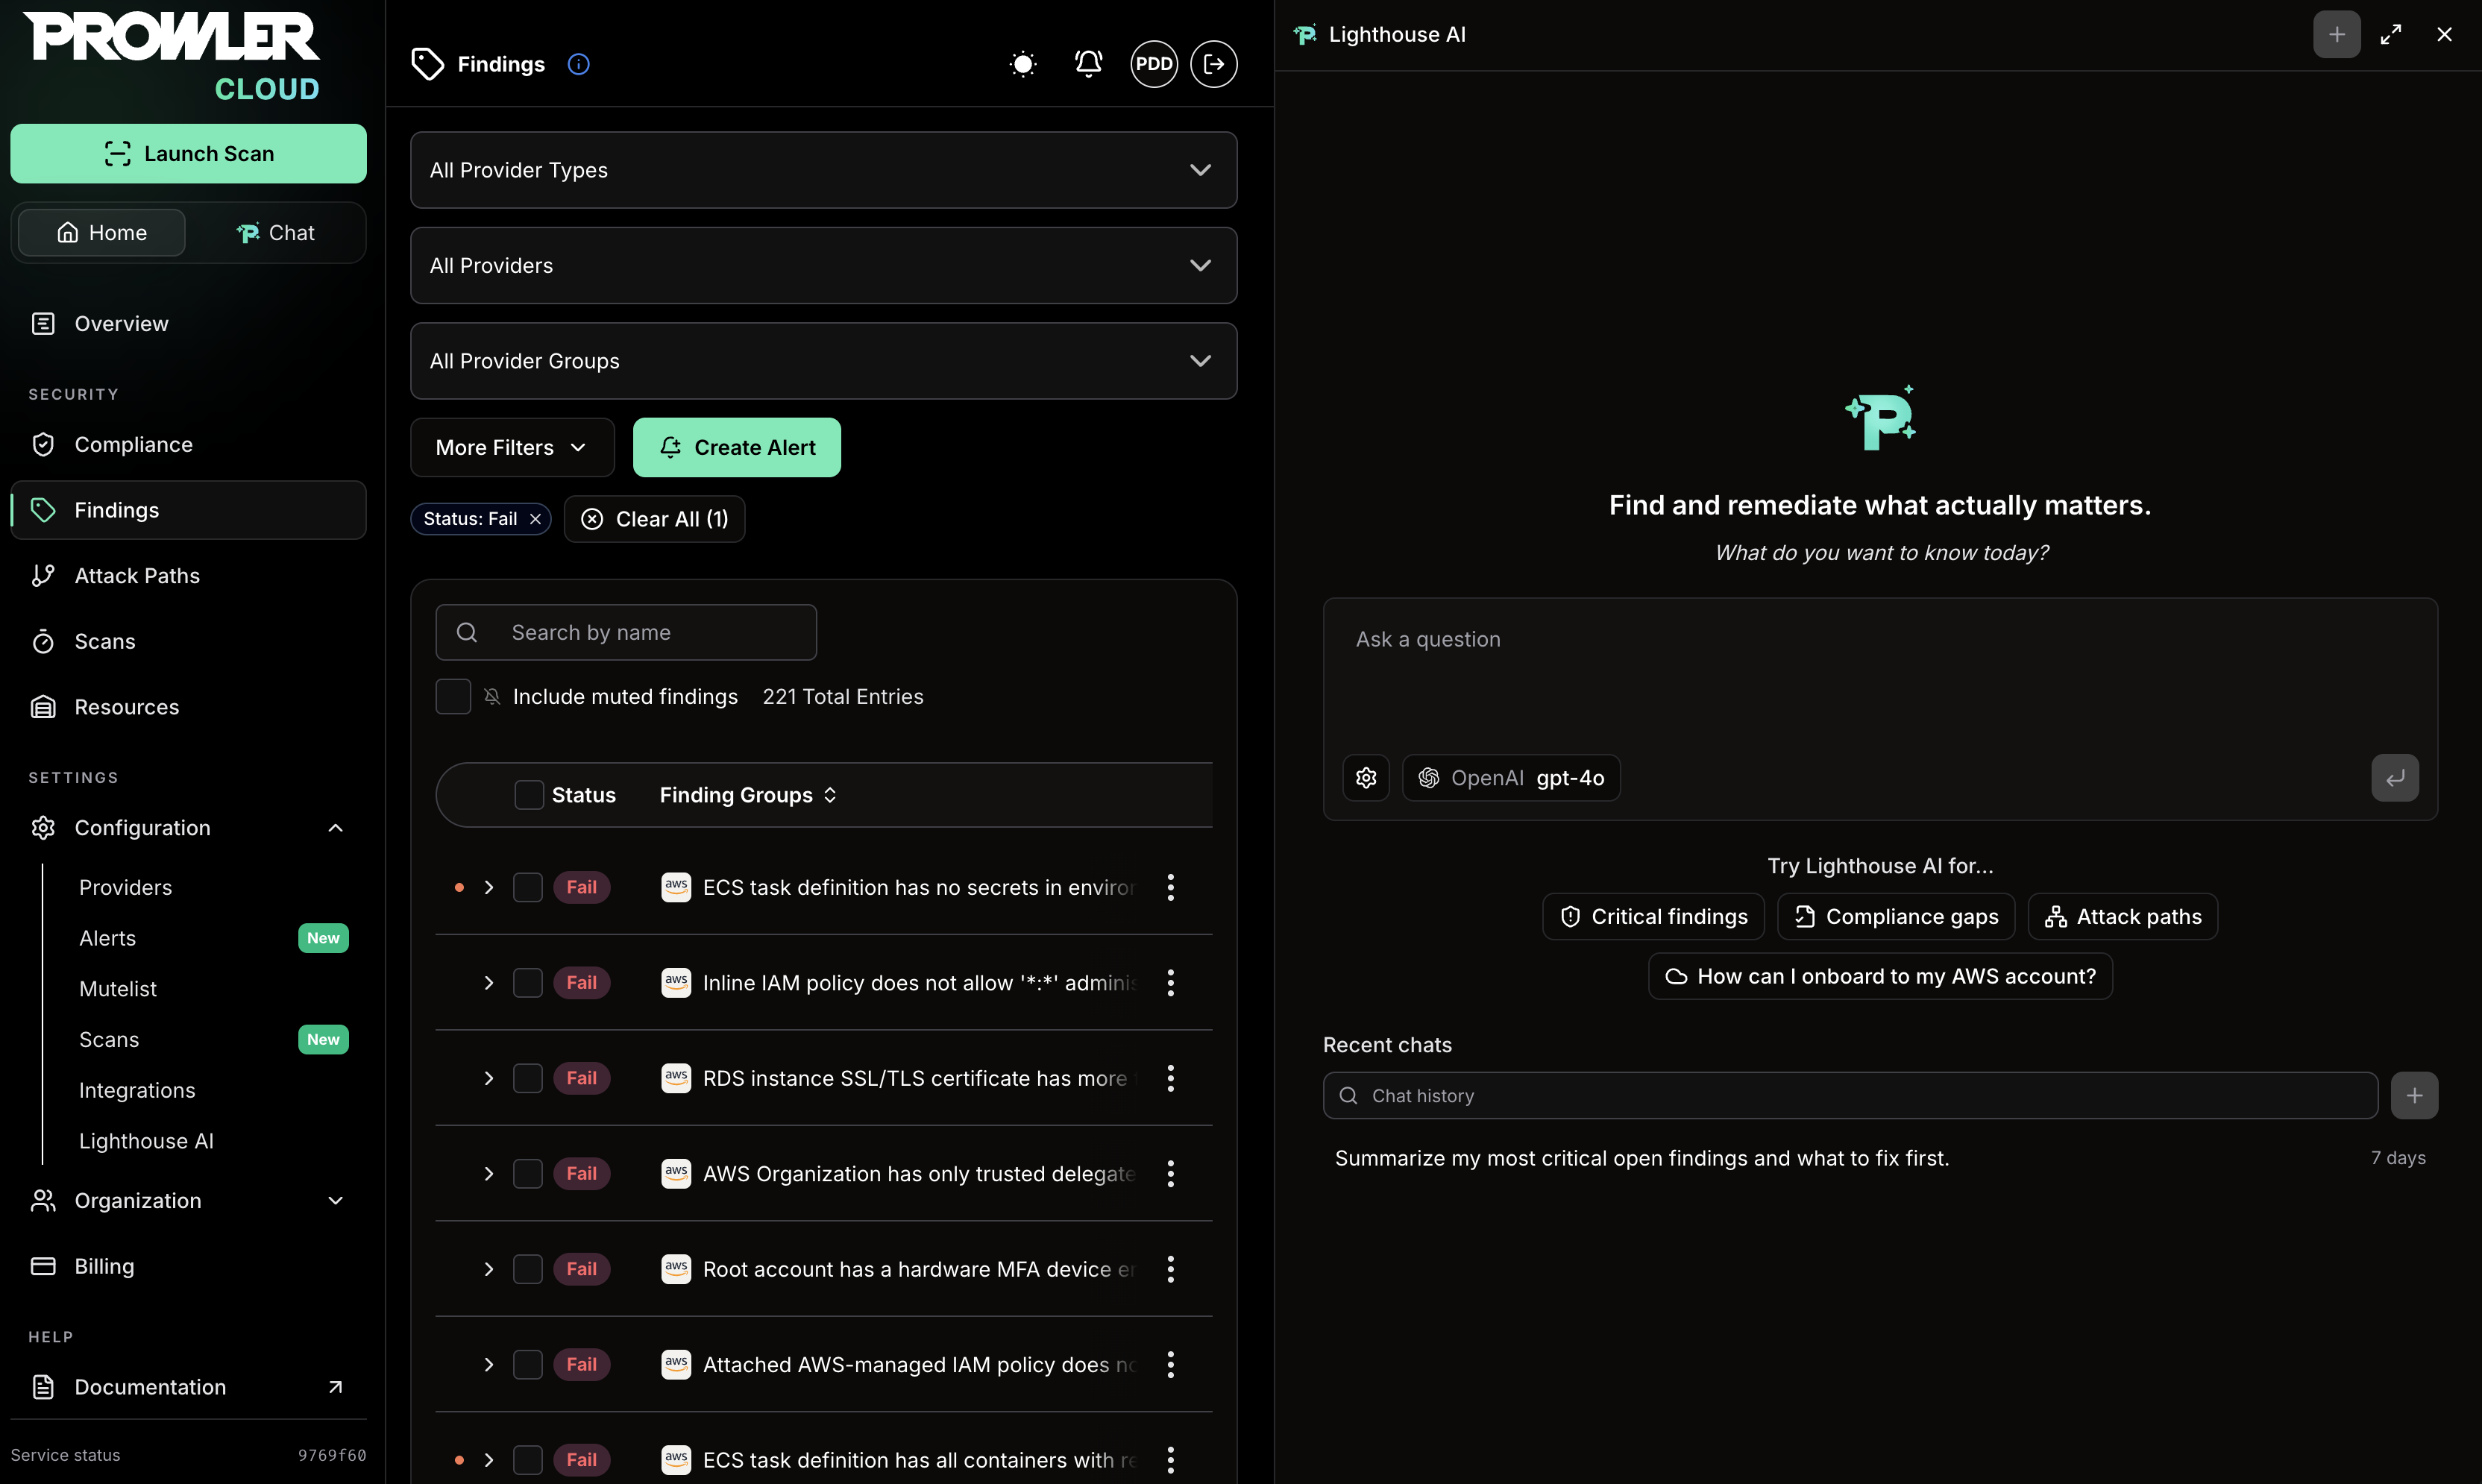The width and height of the screenshot is (2482, 1484).
Task: Select all findings with header checkbox
Action: (529, 795)
